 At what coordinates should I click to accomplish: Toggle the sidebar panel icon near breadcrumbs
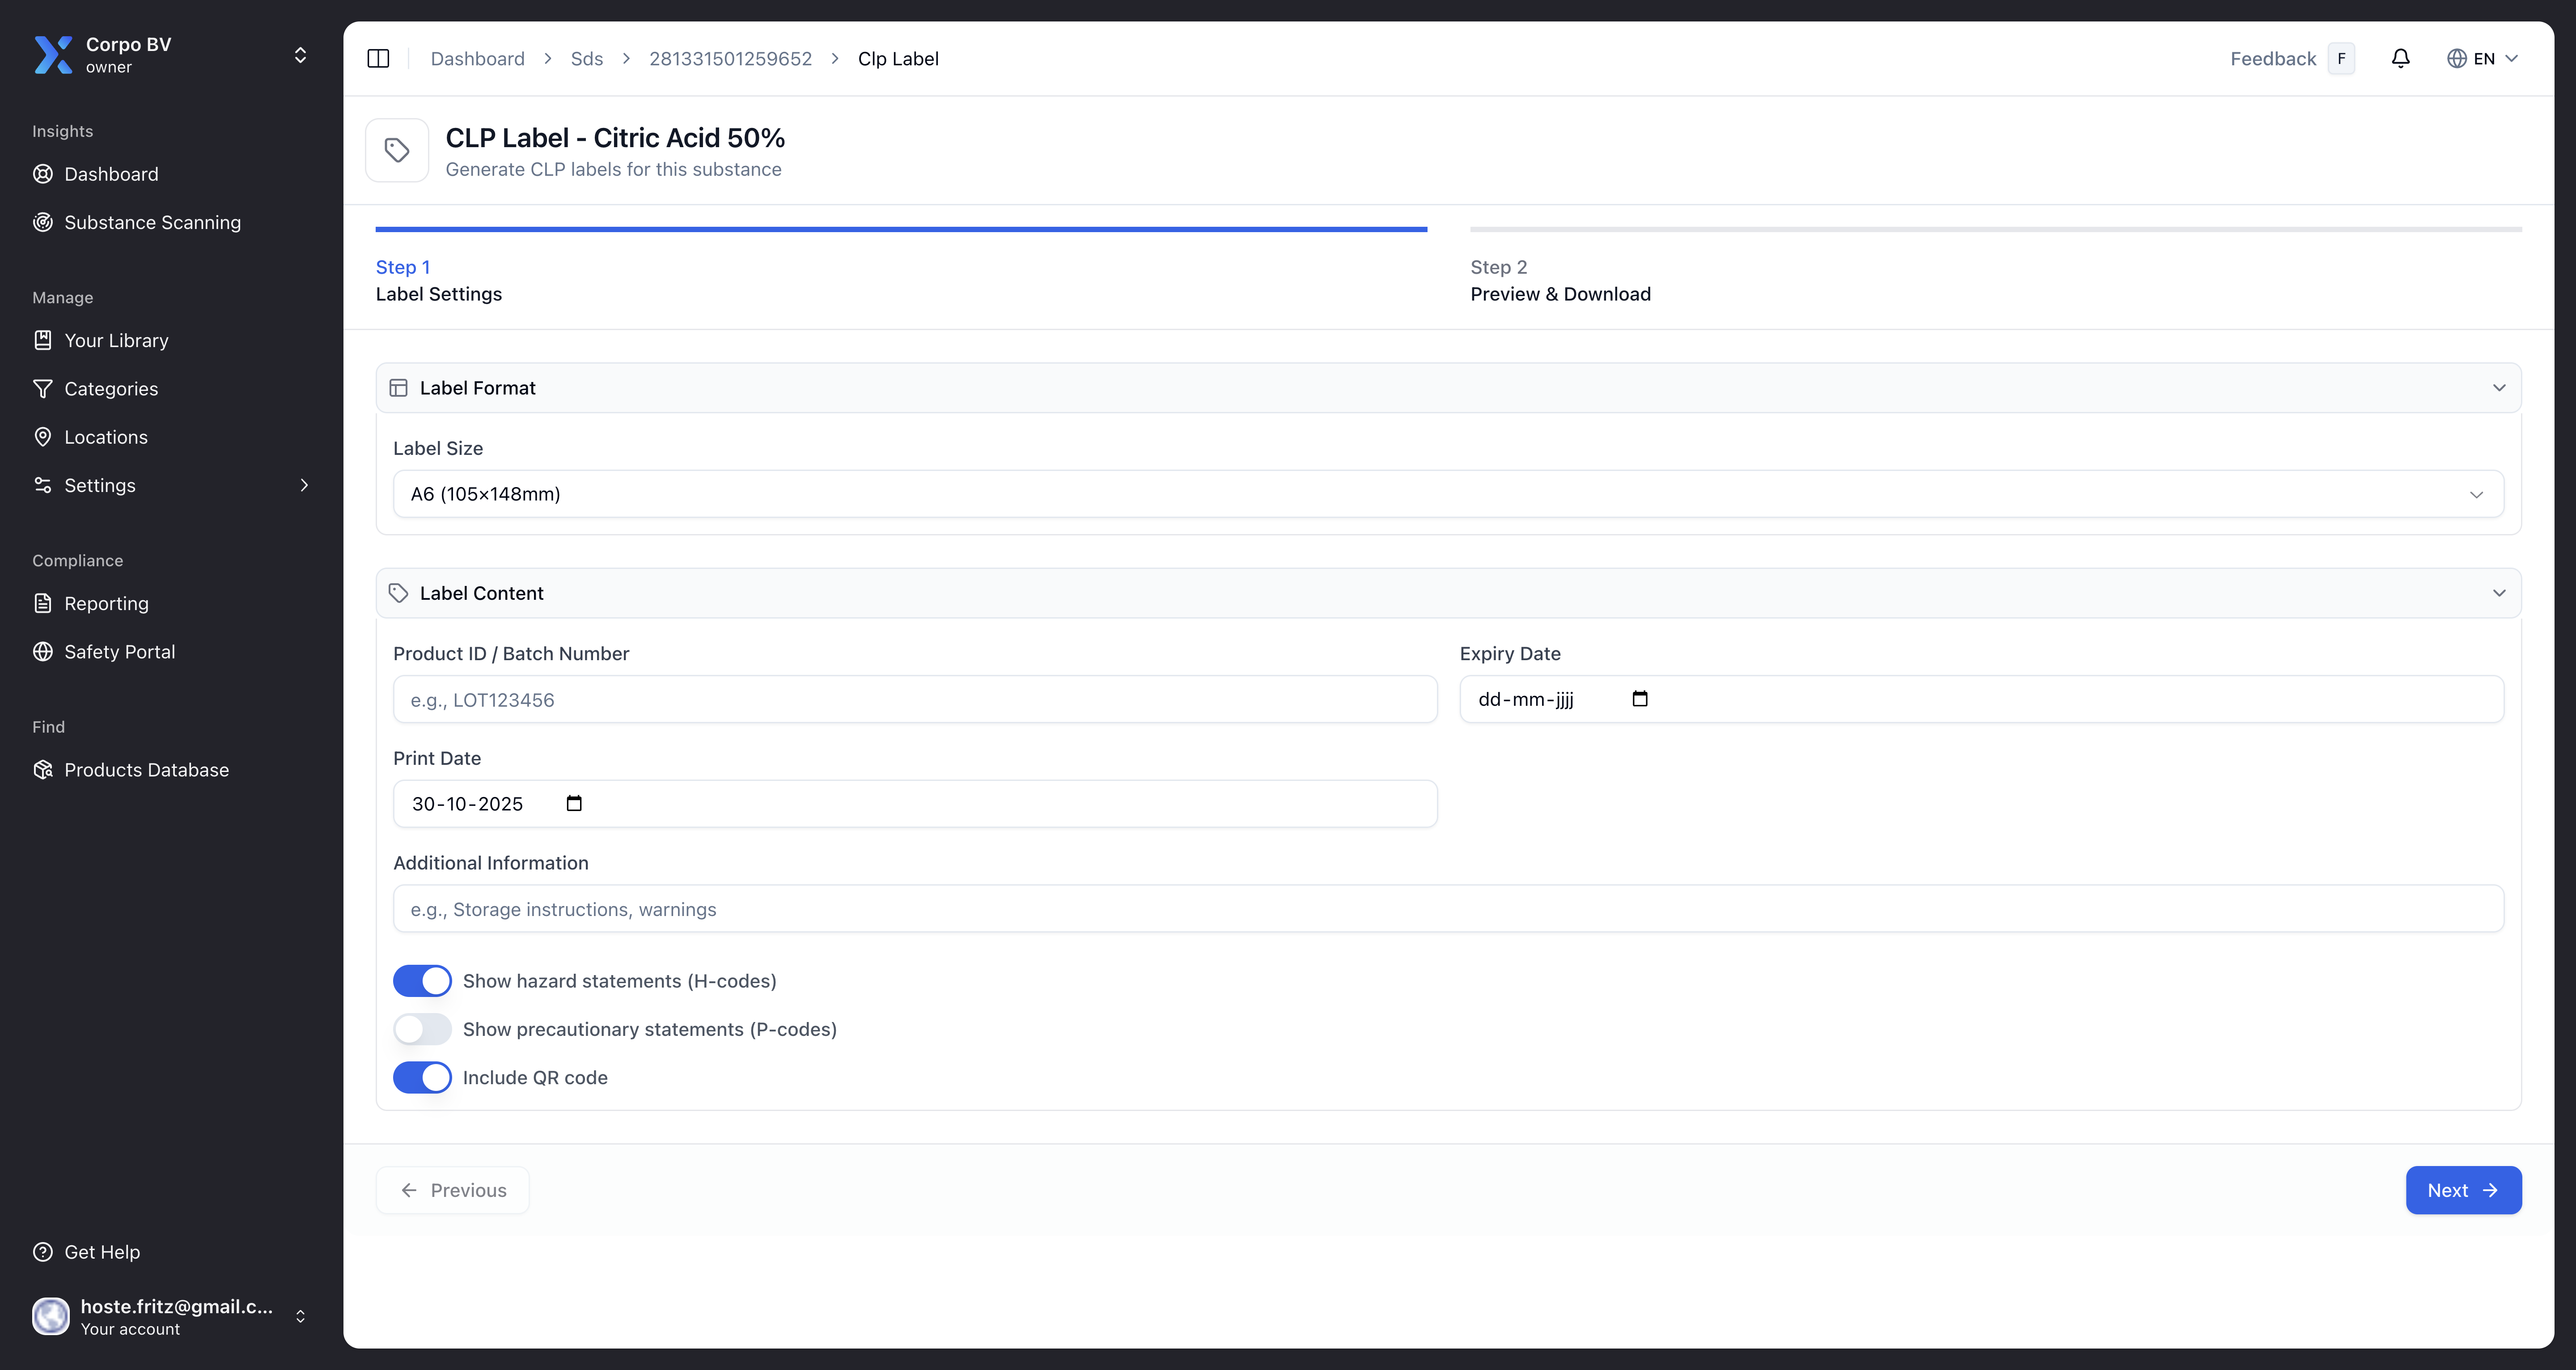click(x=379, y=58)
